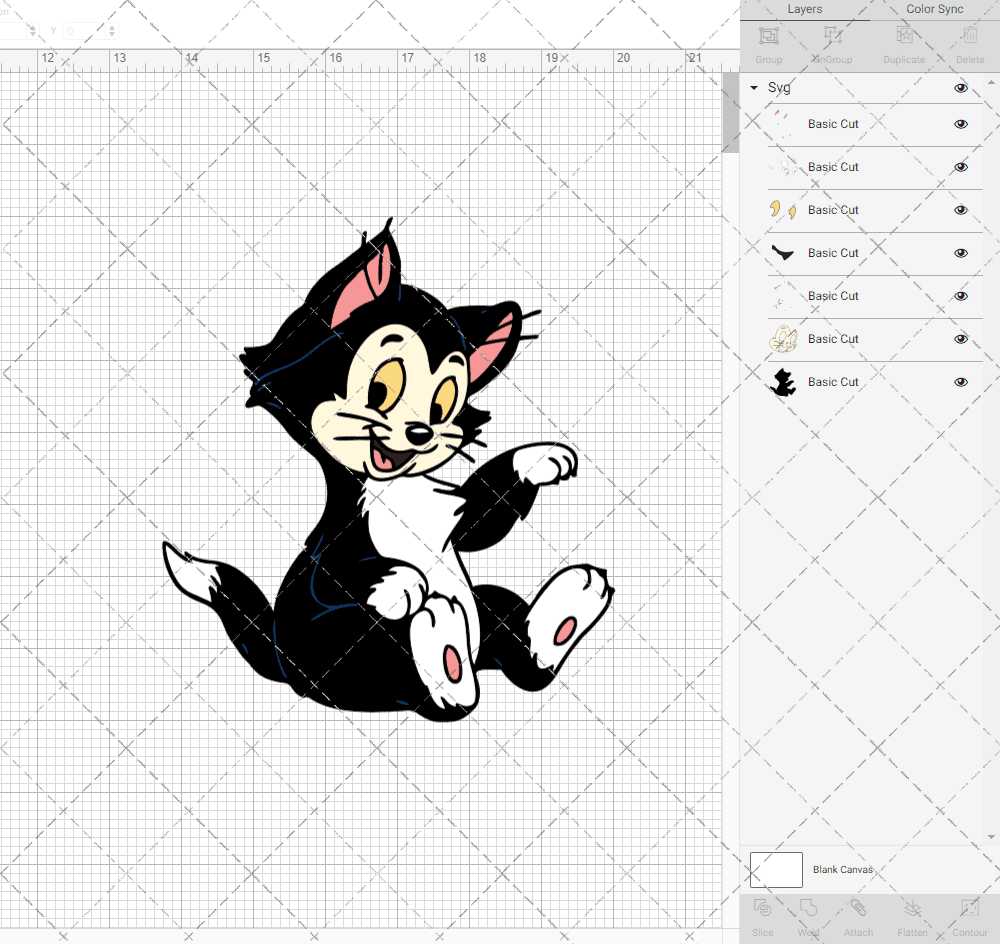Viewport: 1000px width, 944px height.
Task: Click the Blank Canvas label
Action: tap(842, 870)
